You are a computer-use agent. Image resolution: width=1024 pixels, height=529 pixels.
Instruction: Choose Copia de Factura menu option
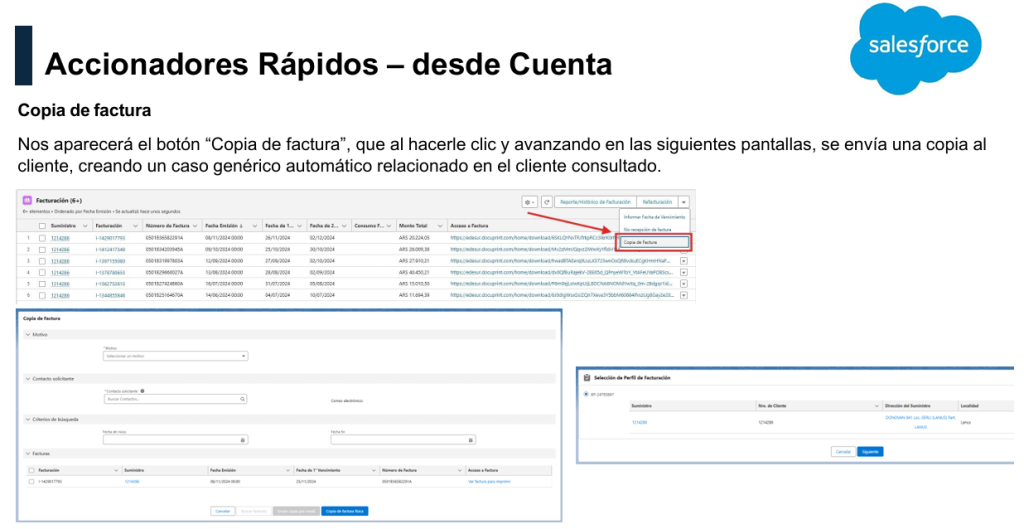tap(653, 242)
